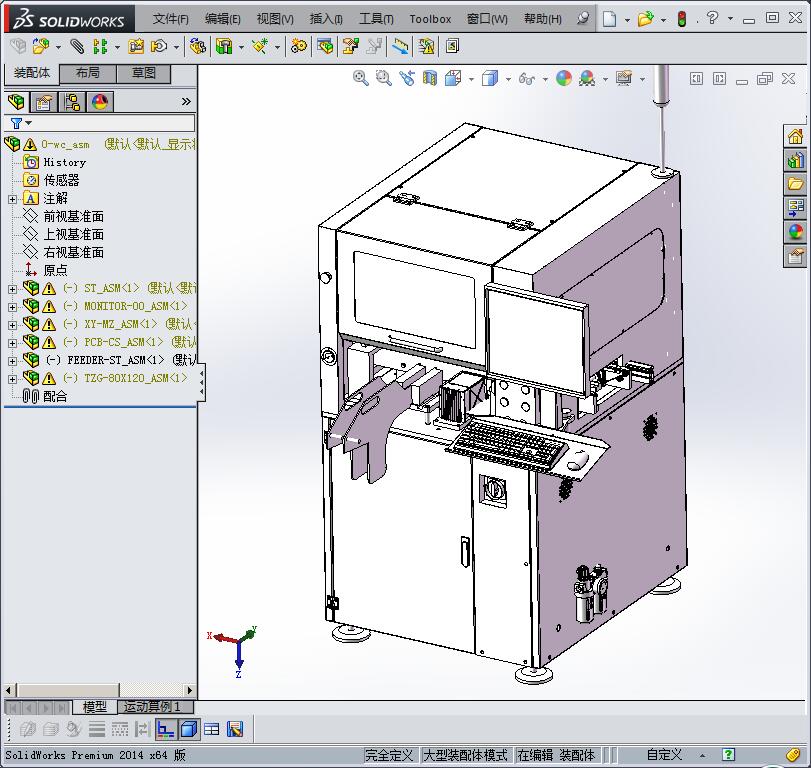Viewport: 811px width, 768px height.
Task: Open Appearances and Scenes icon in task pane
Action: click(x=795, y=231)
